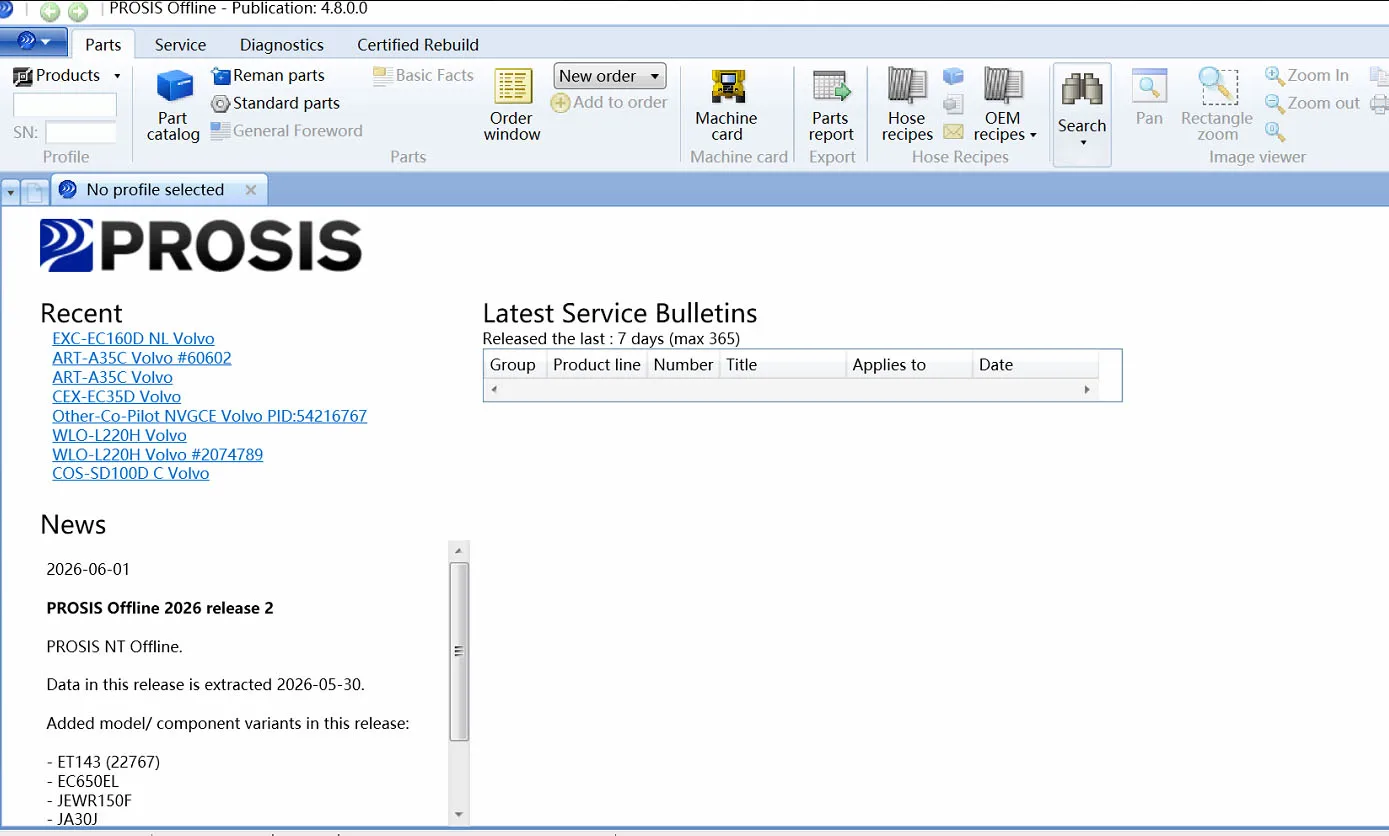Select the Rectangle zoom tool

[x=1217, y=106]
